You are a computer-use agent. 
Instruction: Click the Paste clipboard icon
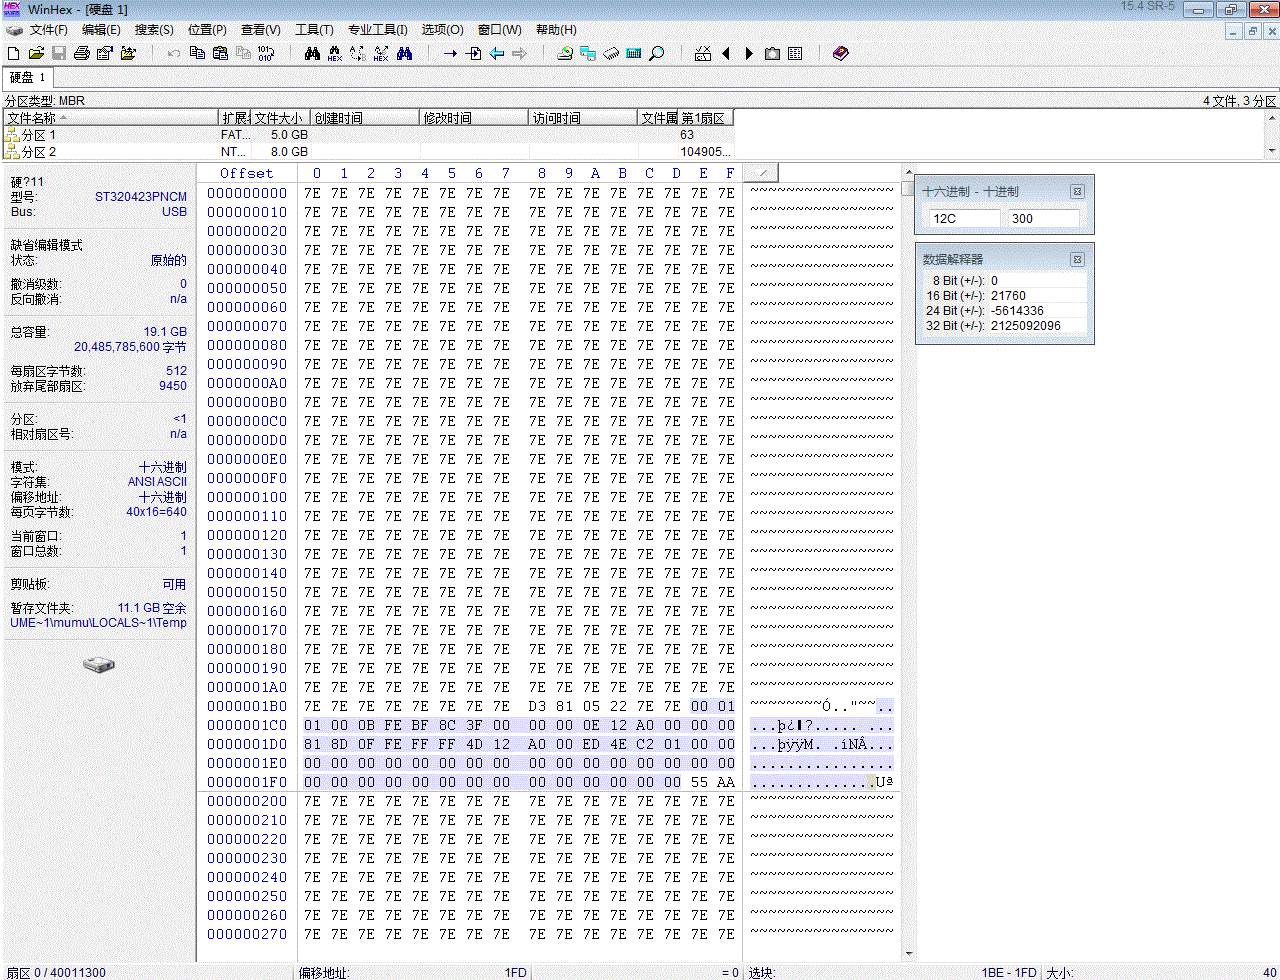tap(220, 53)
